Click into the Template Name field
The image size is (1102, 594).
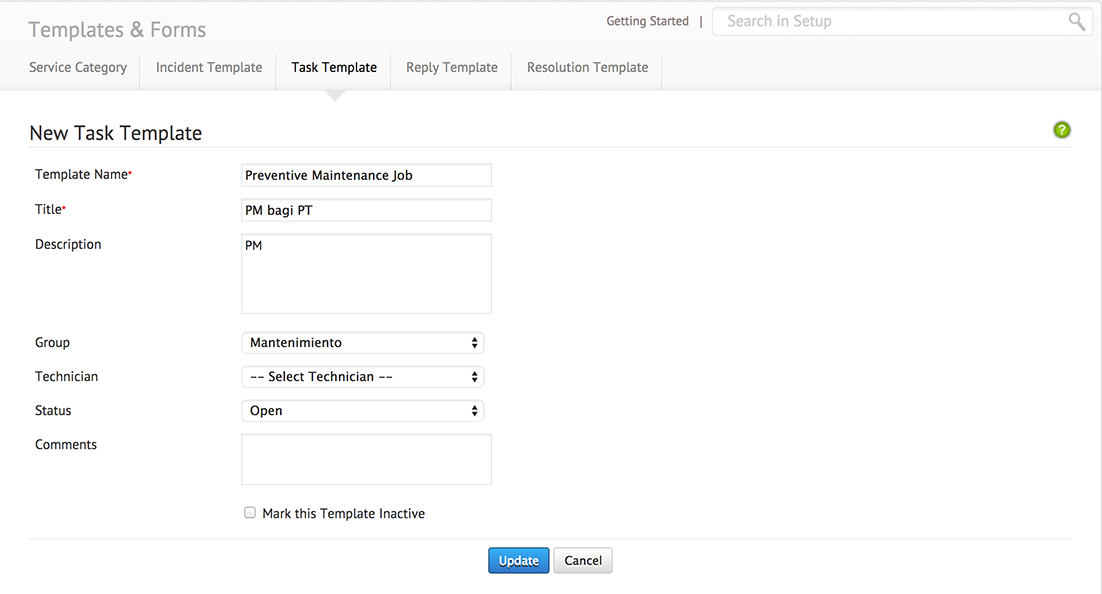pyautogui.click(x=367, y=175)
